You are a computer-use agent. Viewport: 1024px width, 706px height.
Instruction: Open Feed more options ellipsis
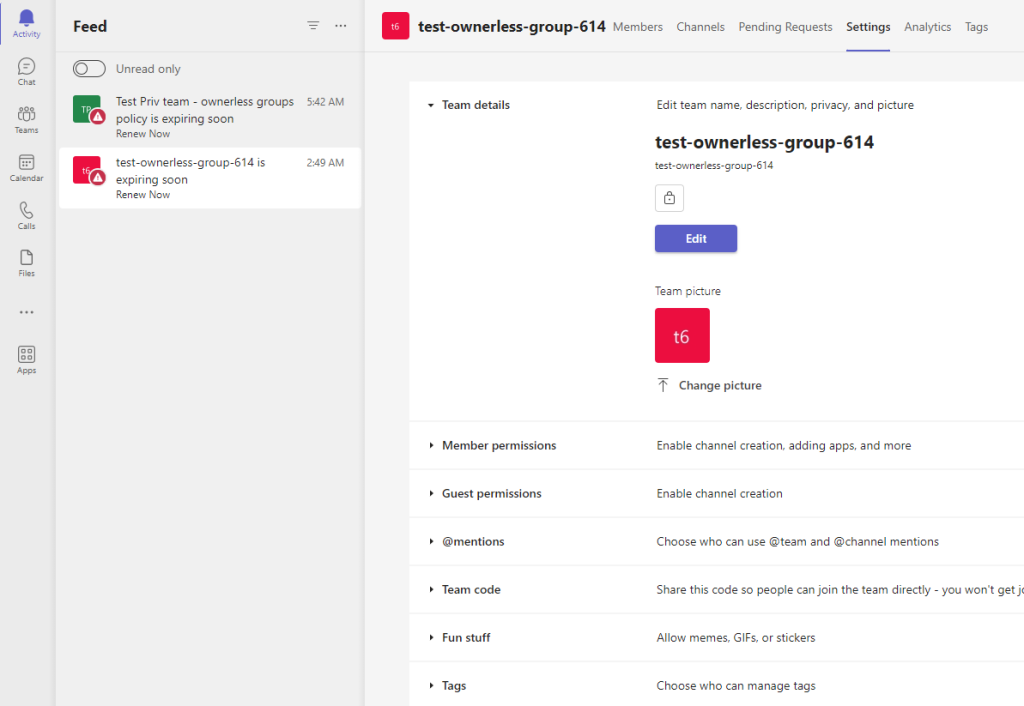(341, 25)
